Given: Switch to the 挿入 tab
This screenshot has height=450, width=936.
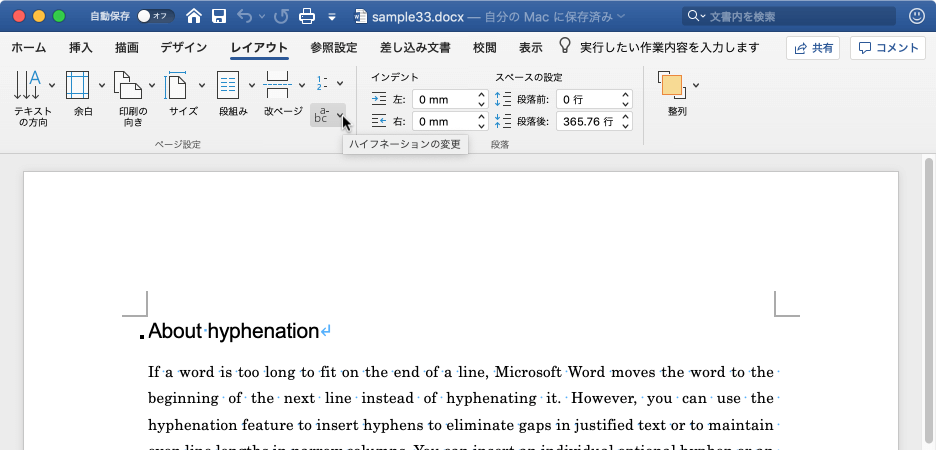Looking at the screenshot, I should [x=81, y=48].
